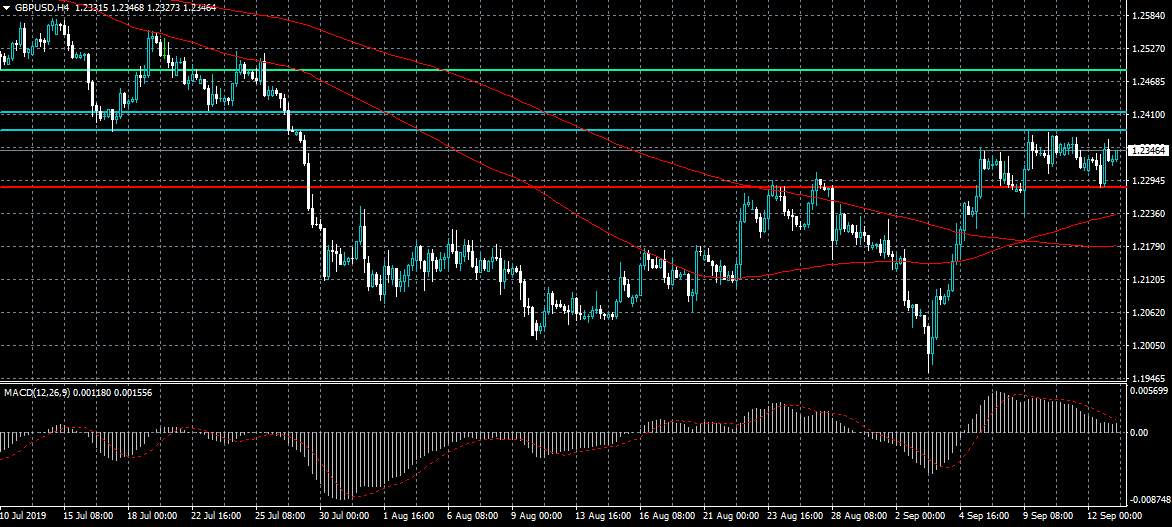The height and width of the screenshot is (527, 1172).
Task: Select the upper cyan horizontal line
Action: tap(562, 113)
